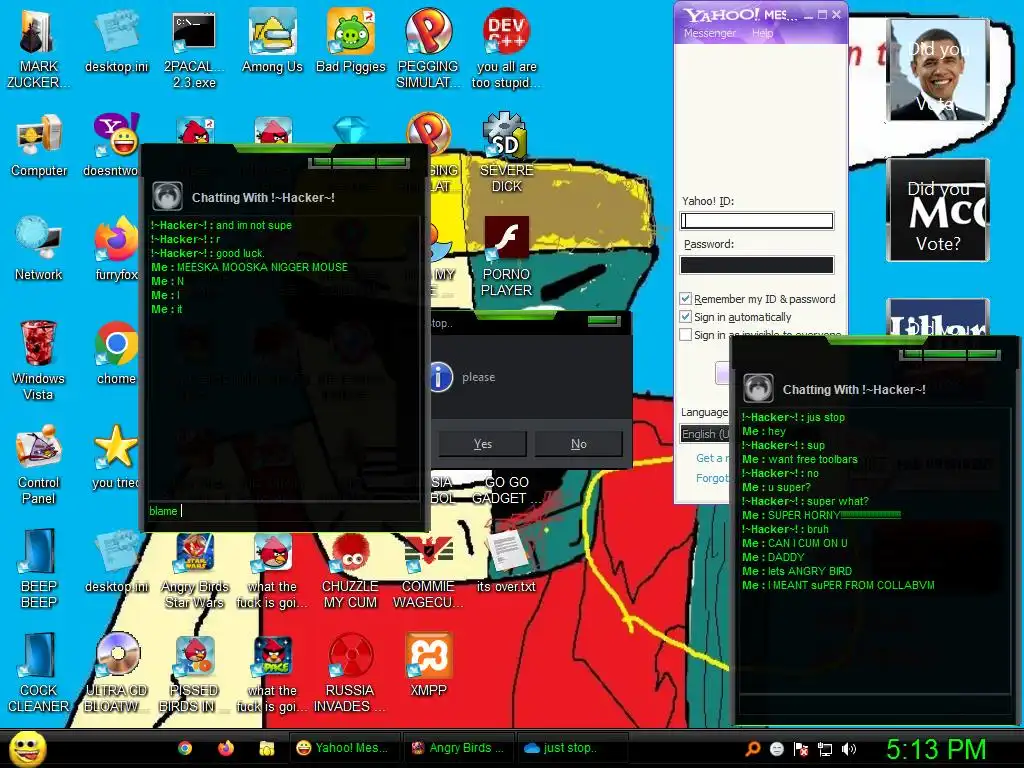Click the Chrome quick launch icon in taskbar

tap(185, 748)
